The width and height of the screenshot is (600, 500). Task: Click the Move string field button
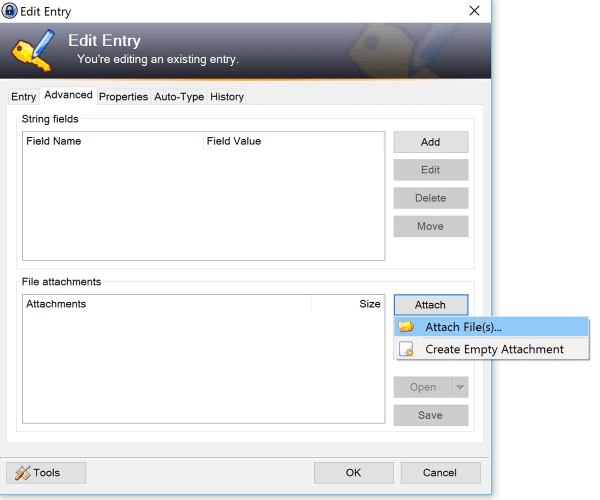point(431,226)
